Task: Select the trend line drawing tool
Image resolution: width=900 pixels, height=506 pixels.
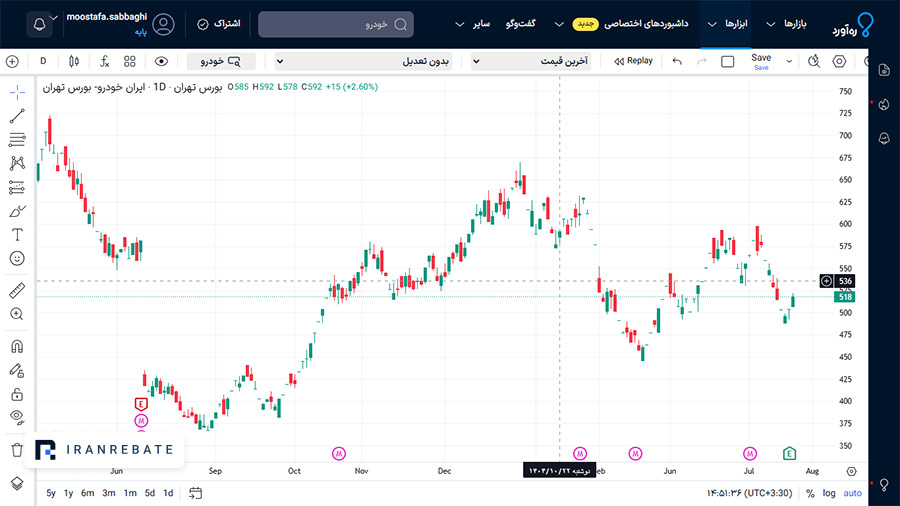Action: pos(17,116)
